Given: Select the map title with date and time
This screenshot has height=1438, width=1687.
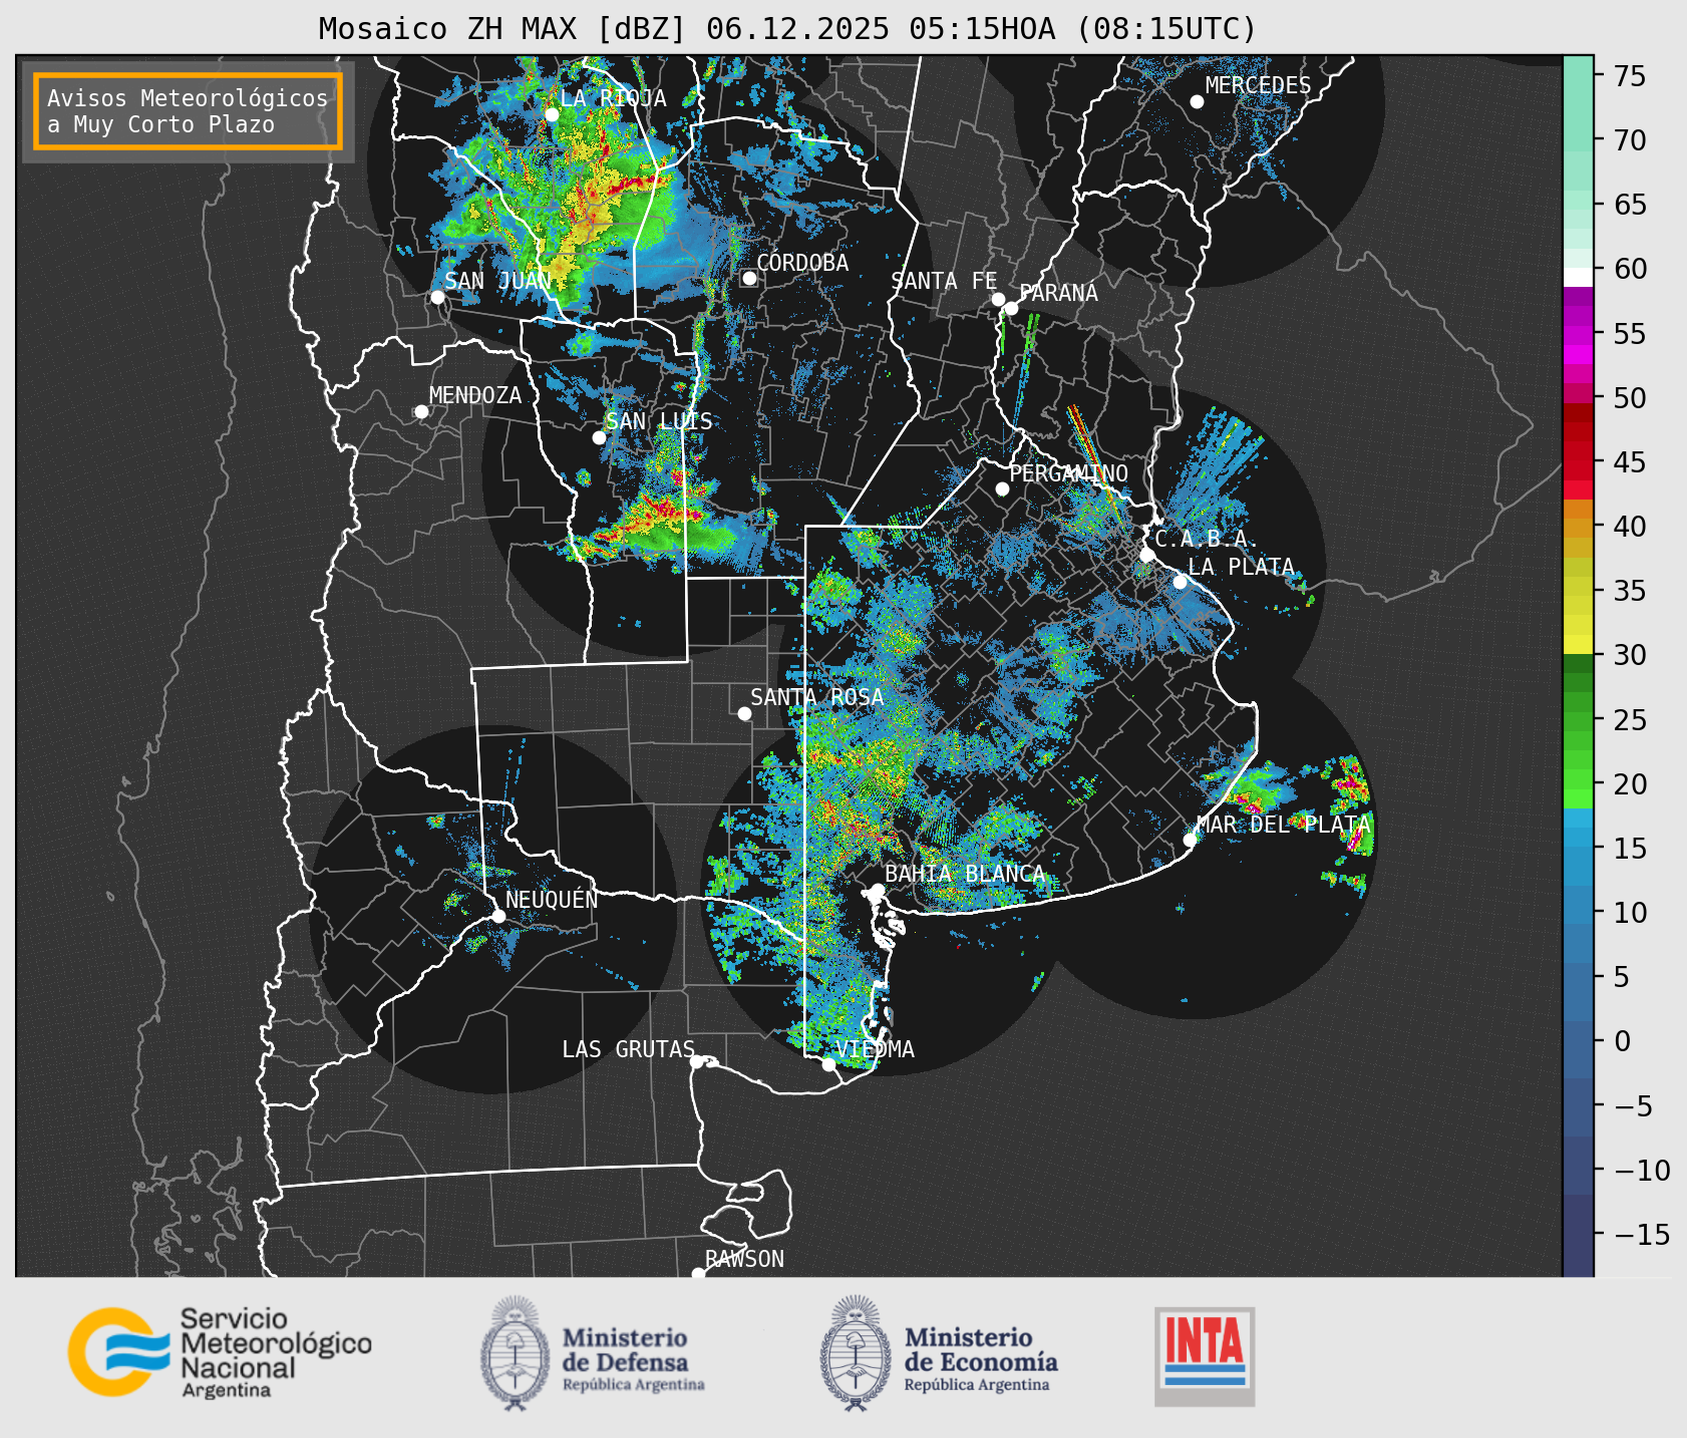Looking at the screenshot, I should click(787, 29).
